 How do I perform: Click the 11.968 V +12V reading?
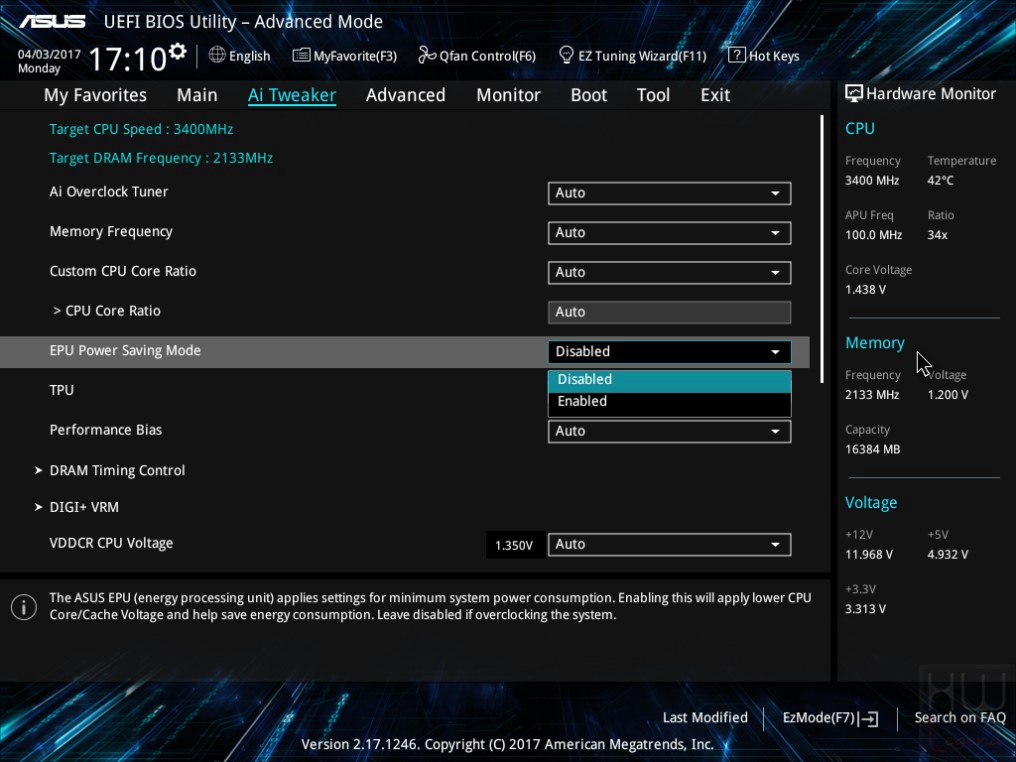[868, 555]
